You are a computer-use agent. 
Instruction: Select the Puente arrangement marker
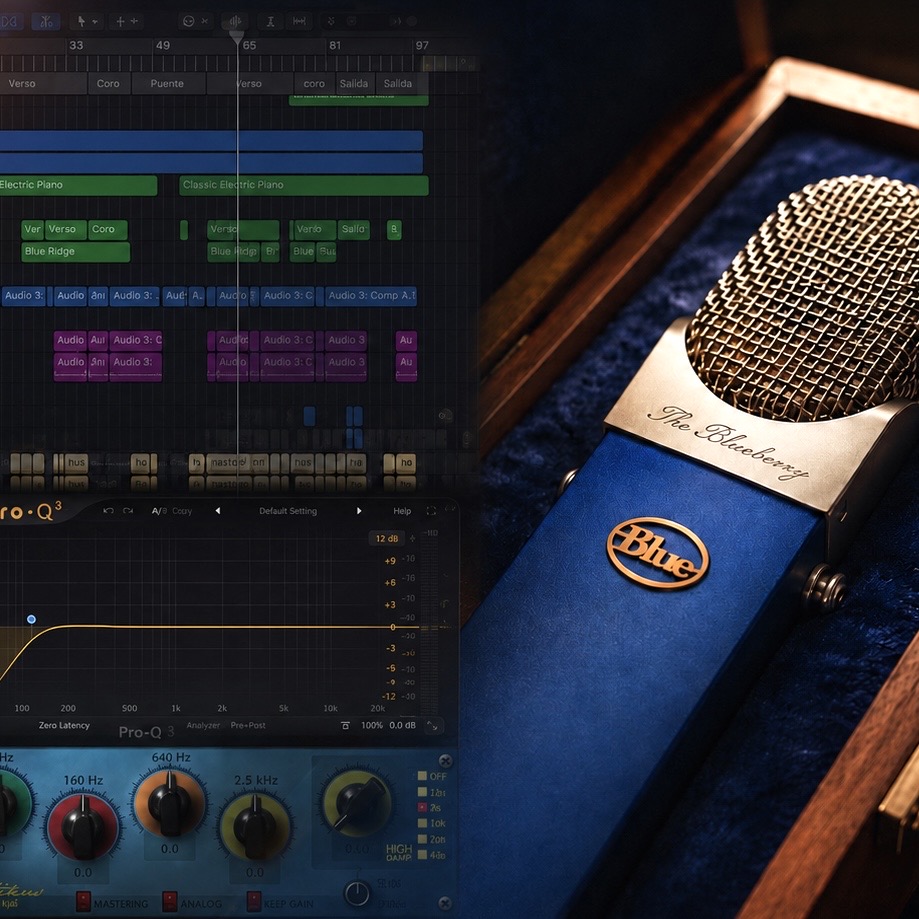(168, 84)
